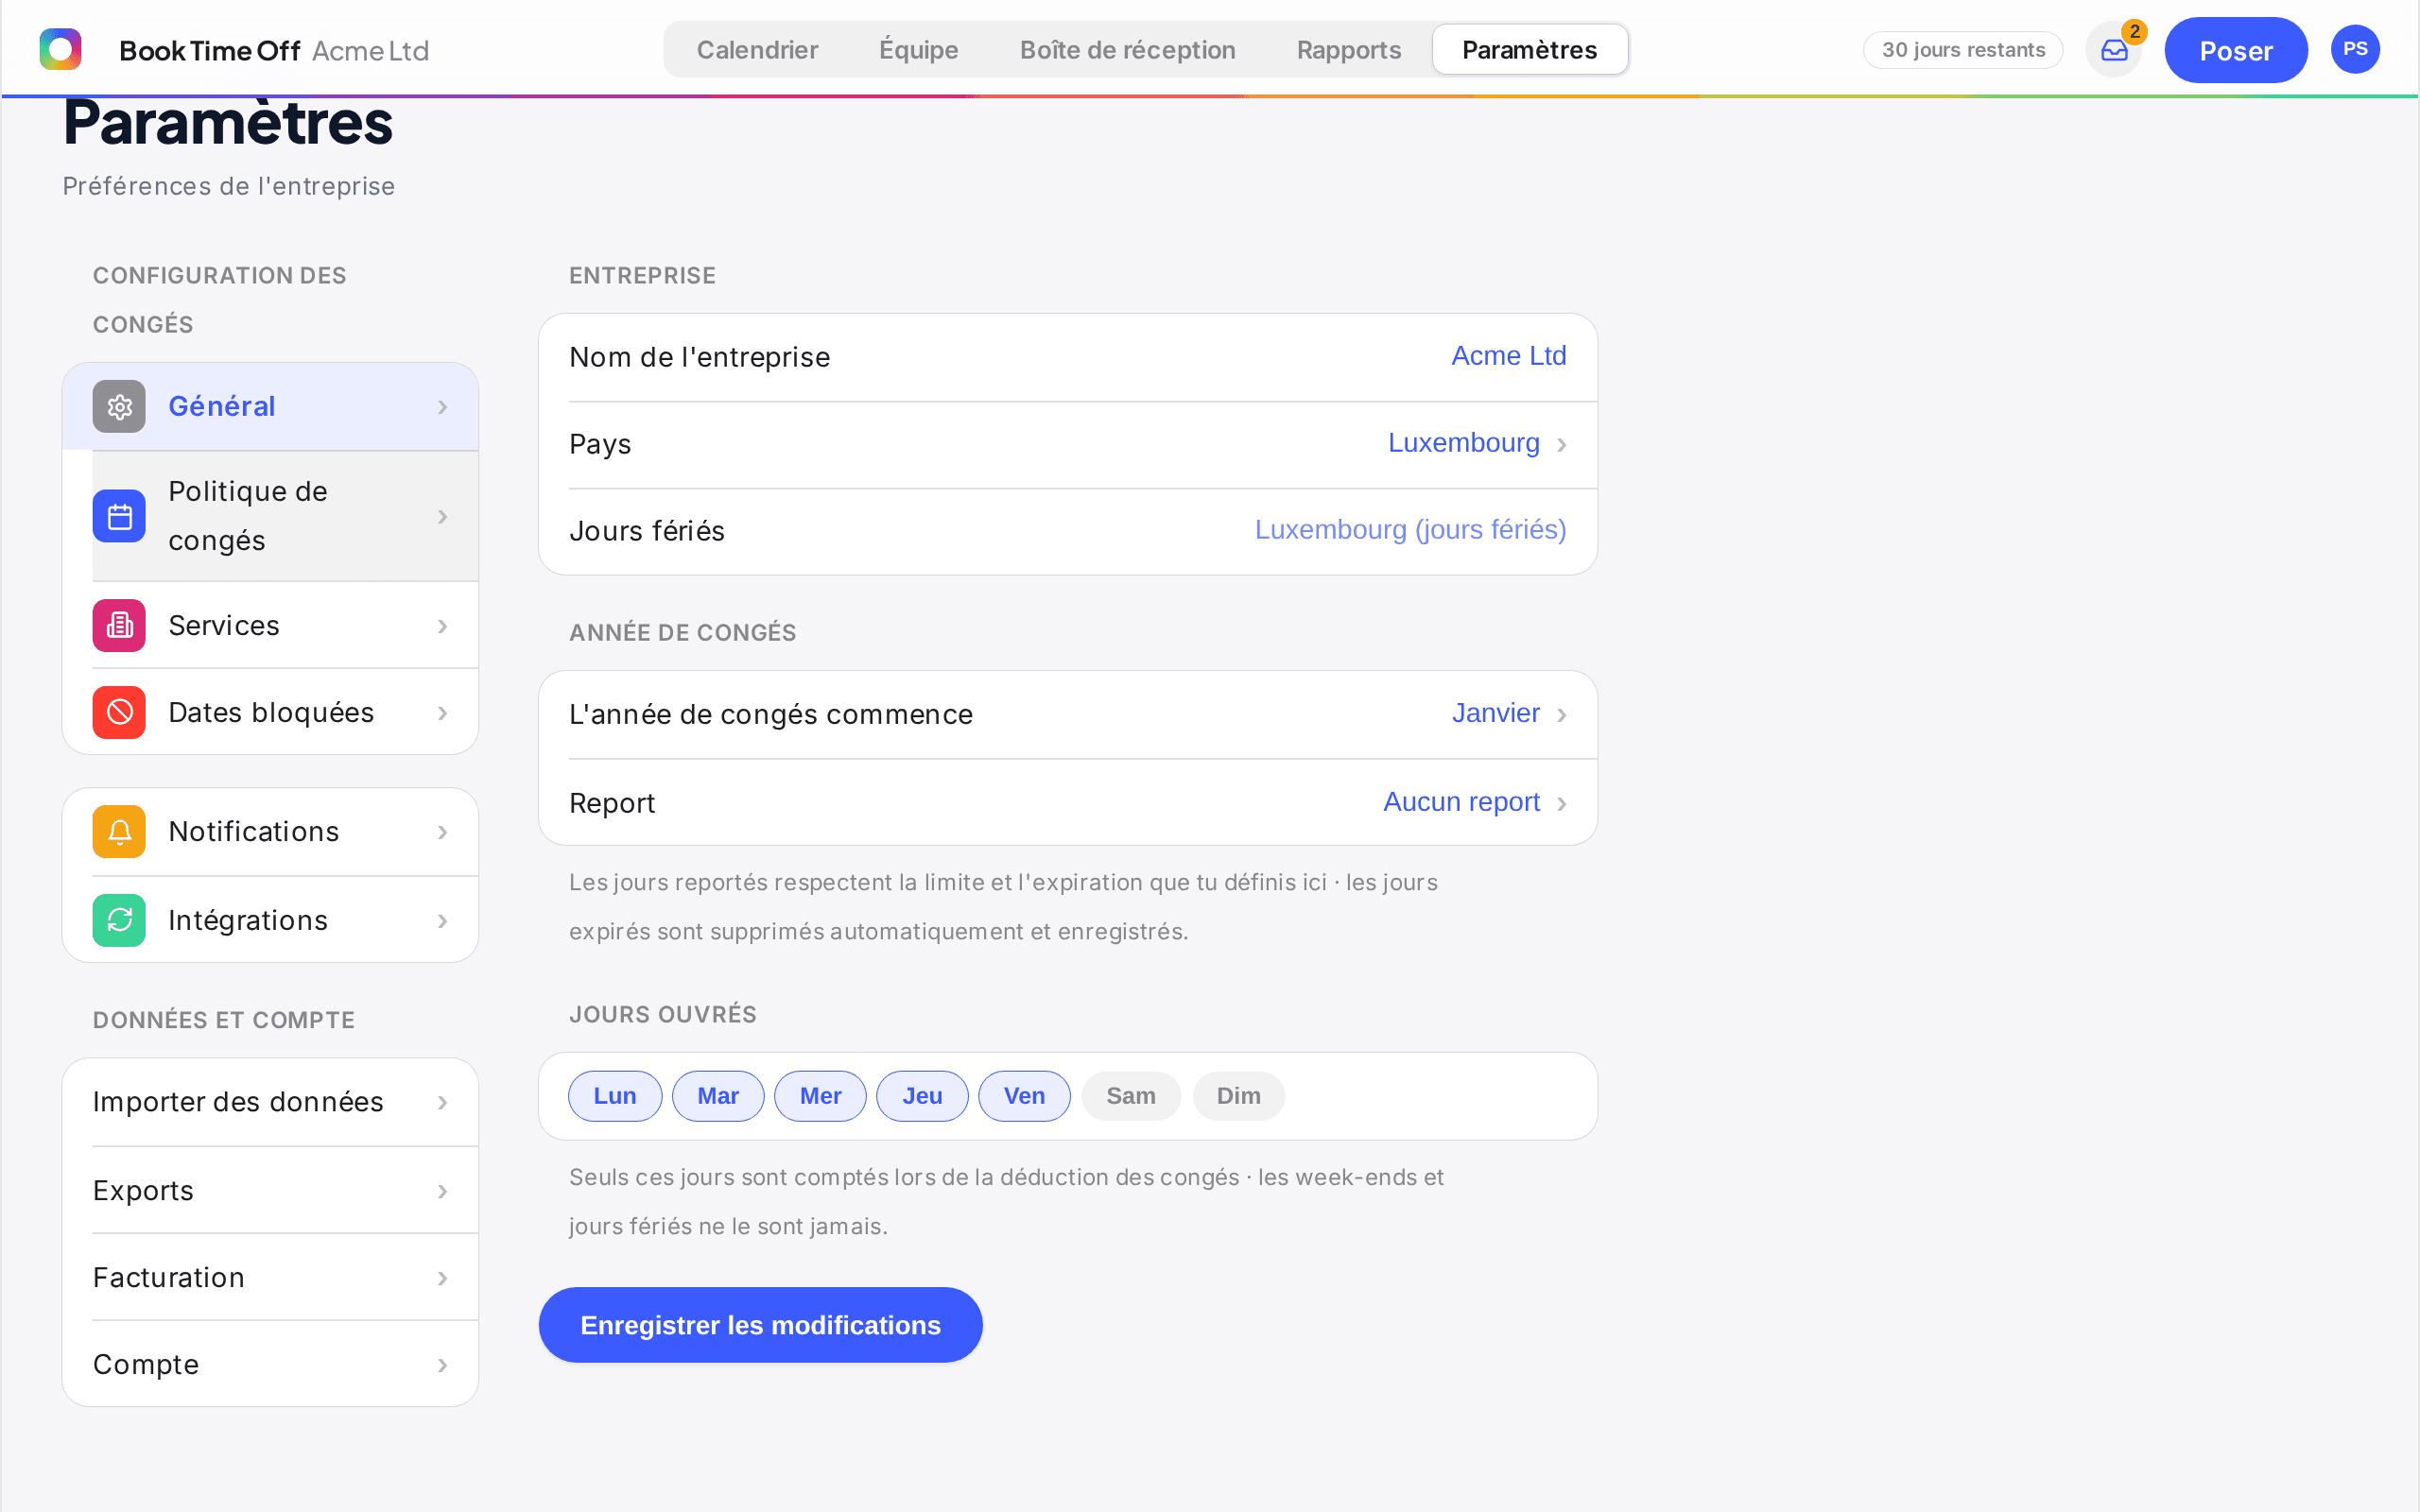Screen dimensions: 2420x1512
Task: Click the Politique de congés calendar icon
Action: 119,516
